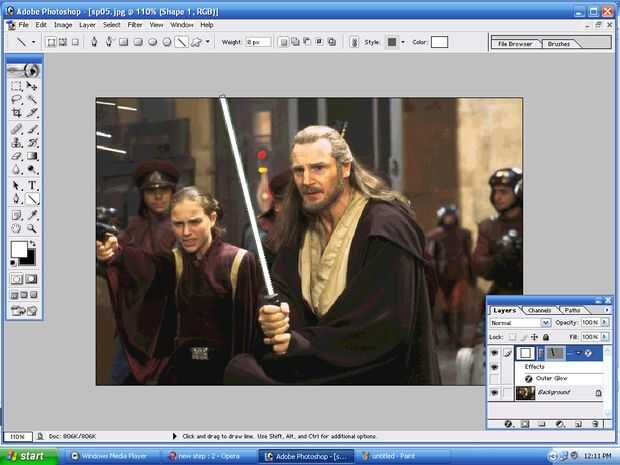The image size is (620, 465).
Task: Select the Path Selection tool
Action: click(16, 185)
